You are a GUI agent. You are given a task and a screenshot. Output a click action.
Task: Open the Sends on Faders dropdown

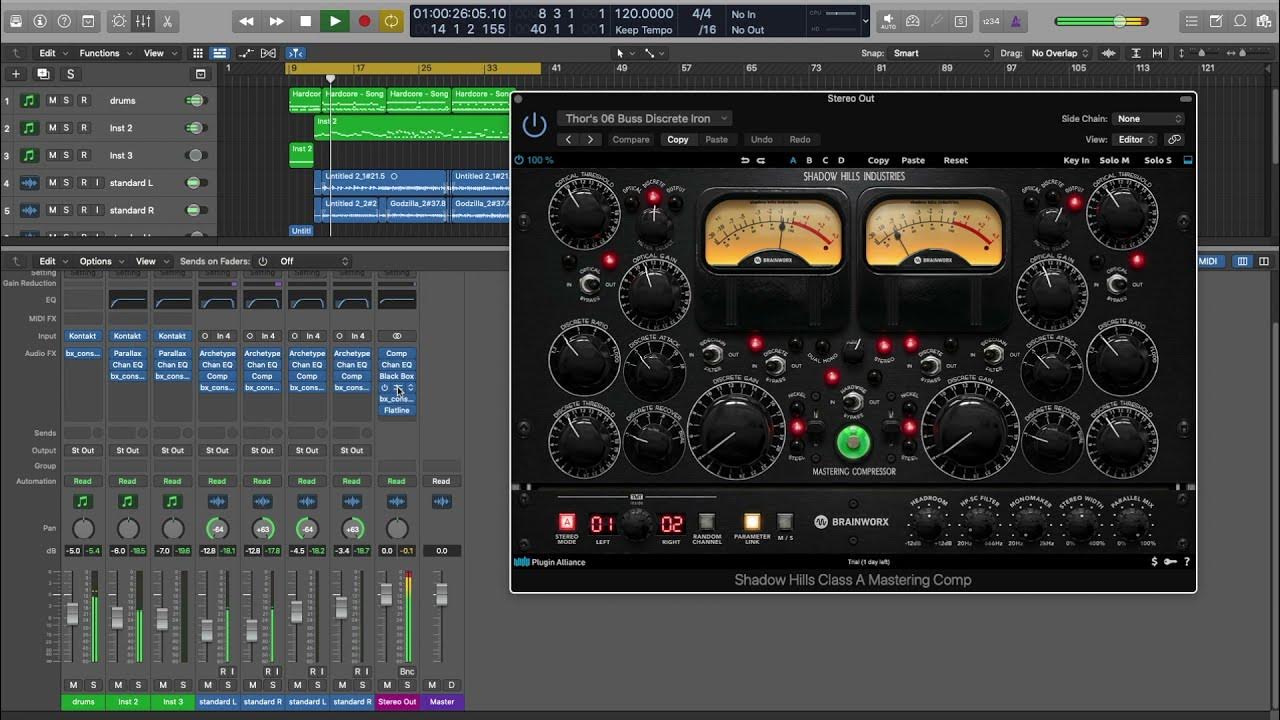click(x=314, y=261)
